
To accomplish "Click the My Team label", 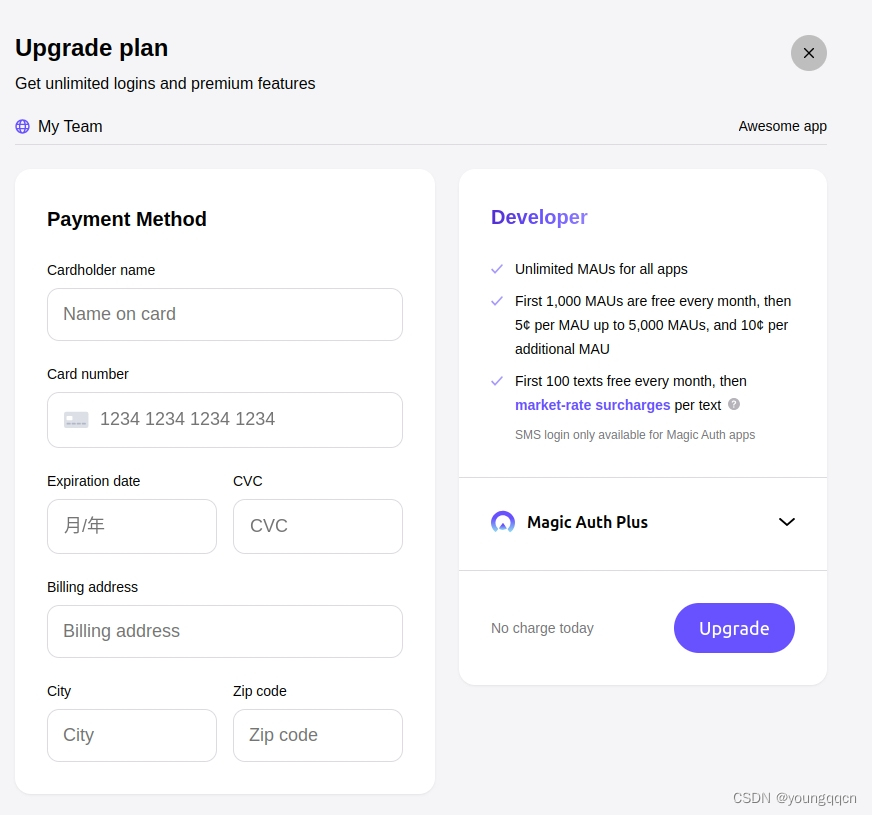I will [x=70, y=127].
